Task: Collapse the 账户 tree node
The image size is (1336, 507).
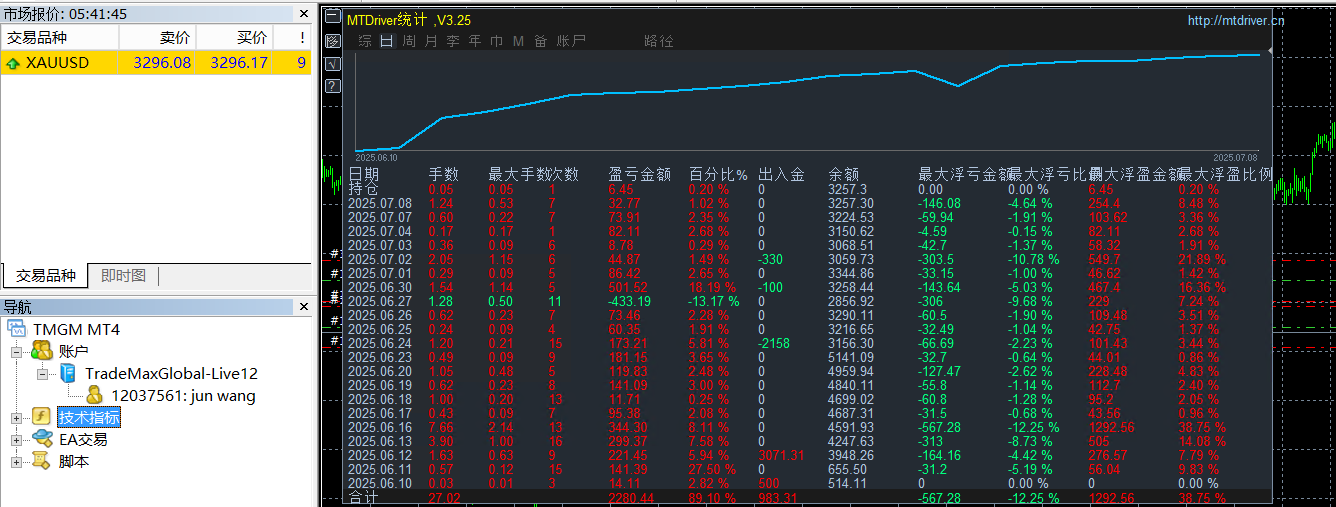Action: click(x=16, y=352)
